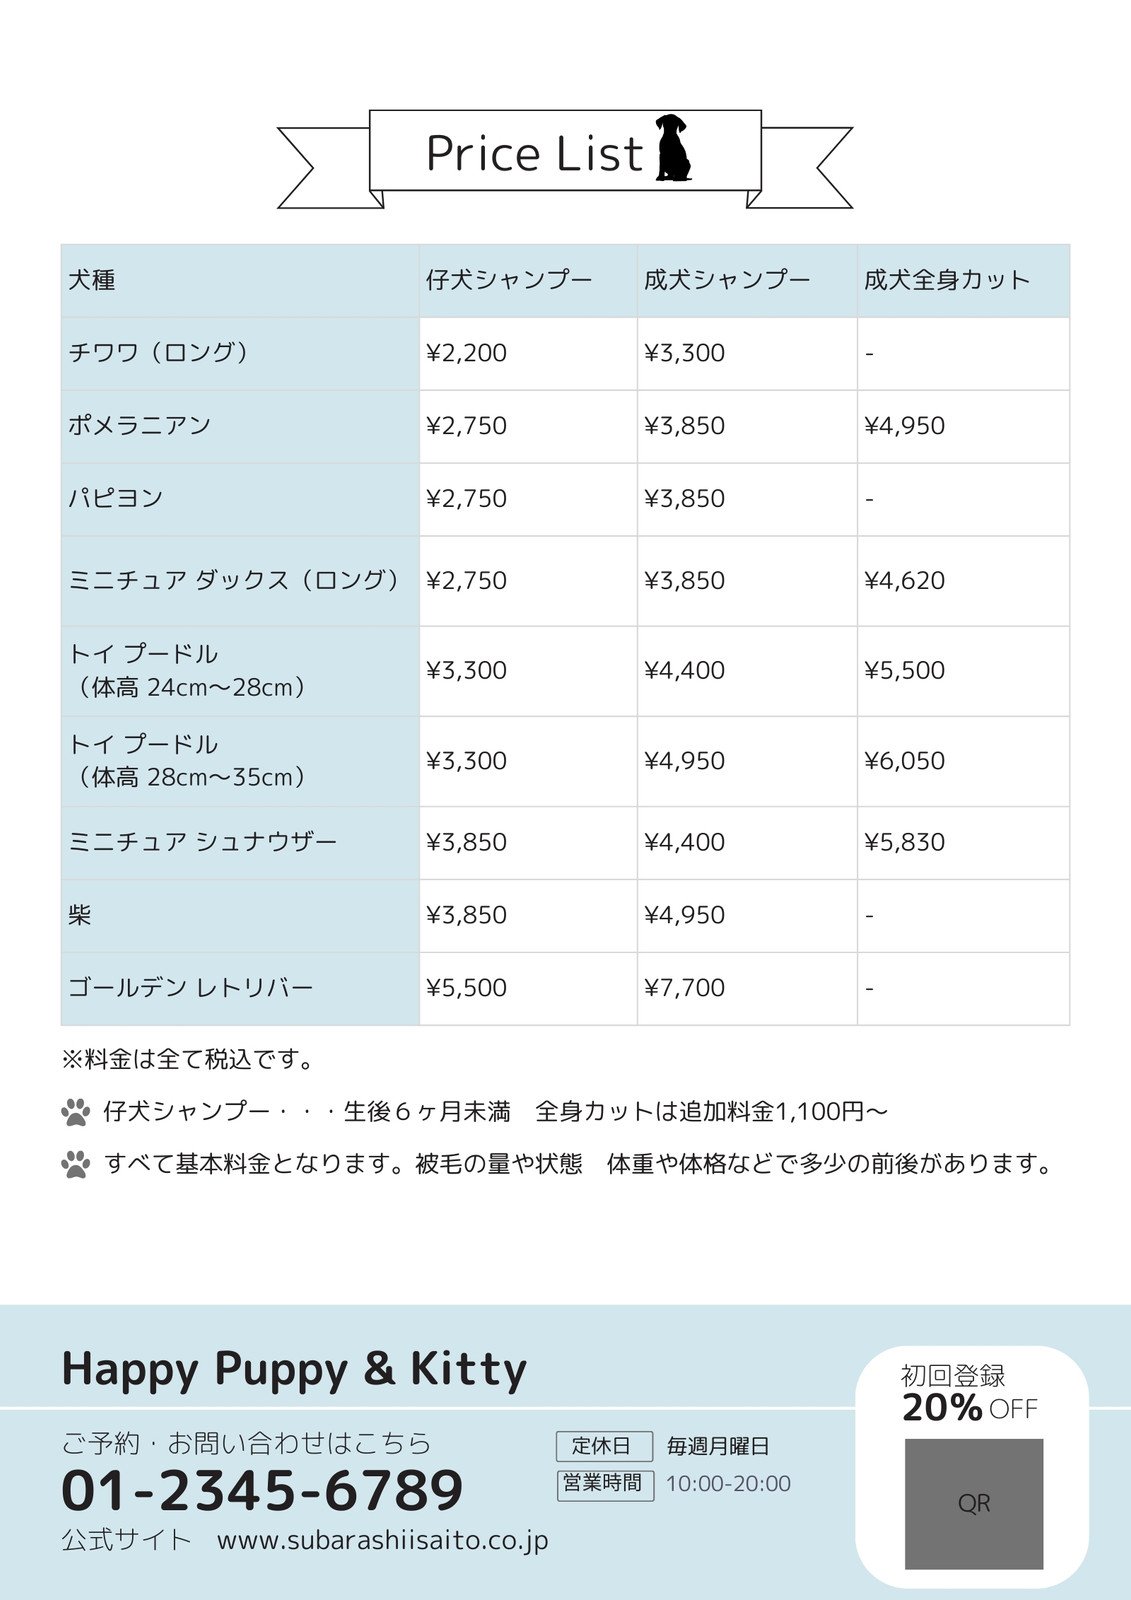Viewport: 1131px width, 1600px height.
Task: Click the 定休日 boxed label
Action: coord(603,1446)
